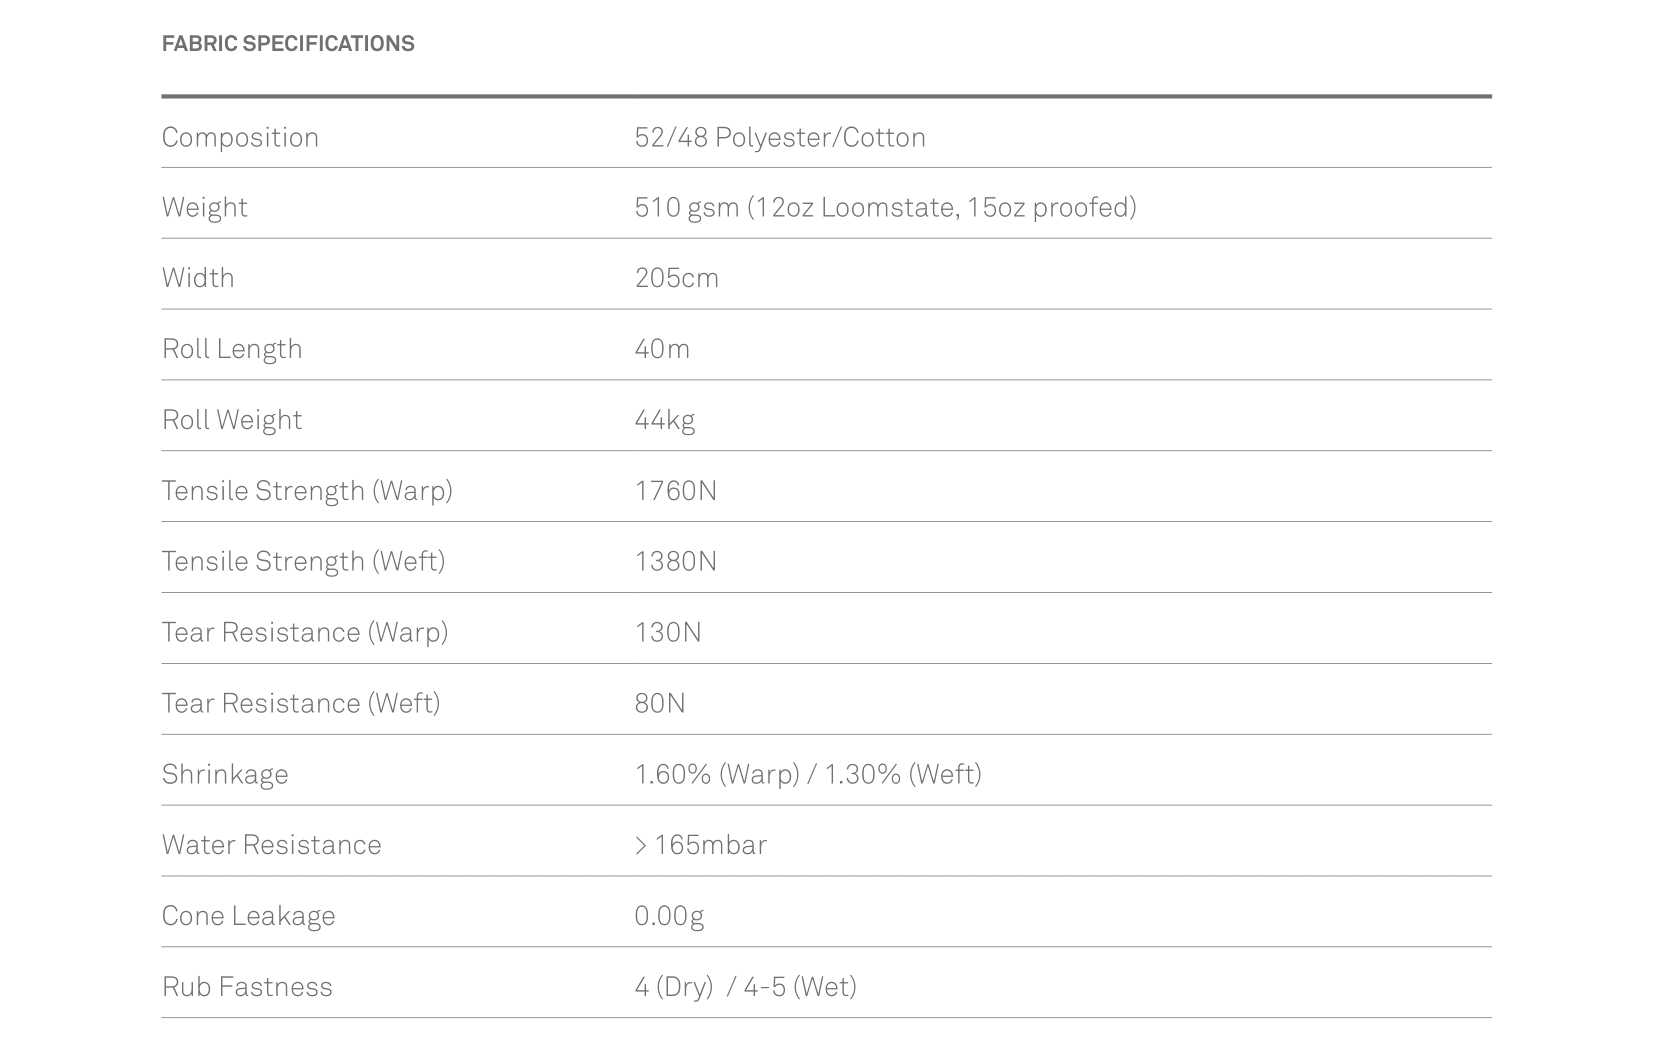The width and height of the screenshot is (1653, 1063).
Task: Click the 40m roll length value
Action: pos(662,349)
